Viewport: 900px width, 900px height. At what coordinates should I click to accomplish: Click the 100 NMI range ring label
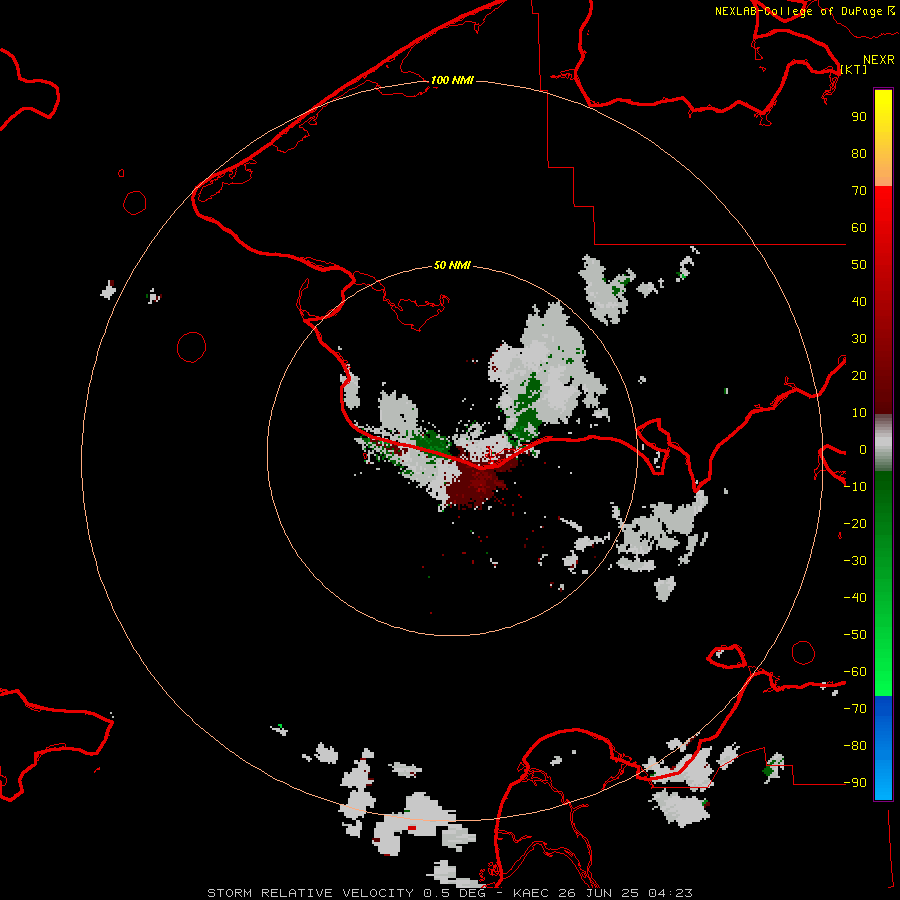[452, 80]
